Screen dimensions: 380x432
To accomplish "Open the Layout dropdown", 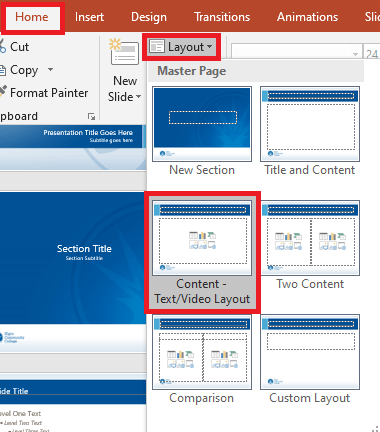I will [x=181, y=47].
